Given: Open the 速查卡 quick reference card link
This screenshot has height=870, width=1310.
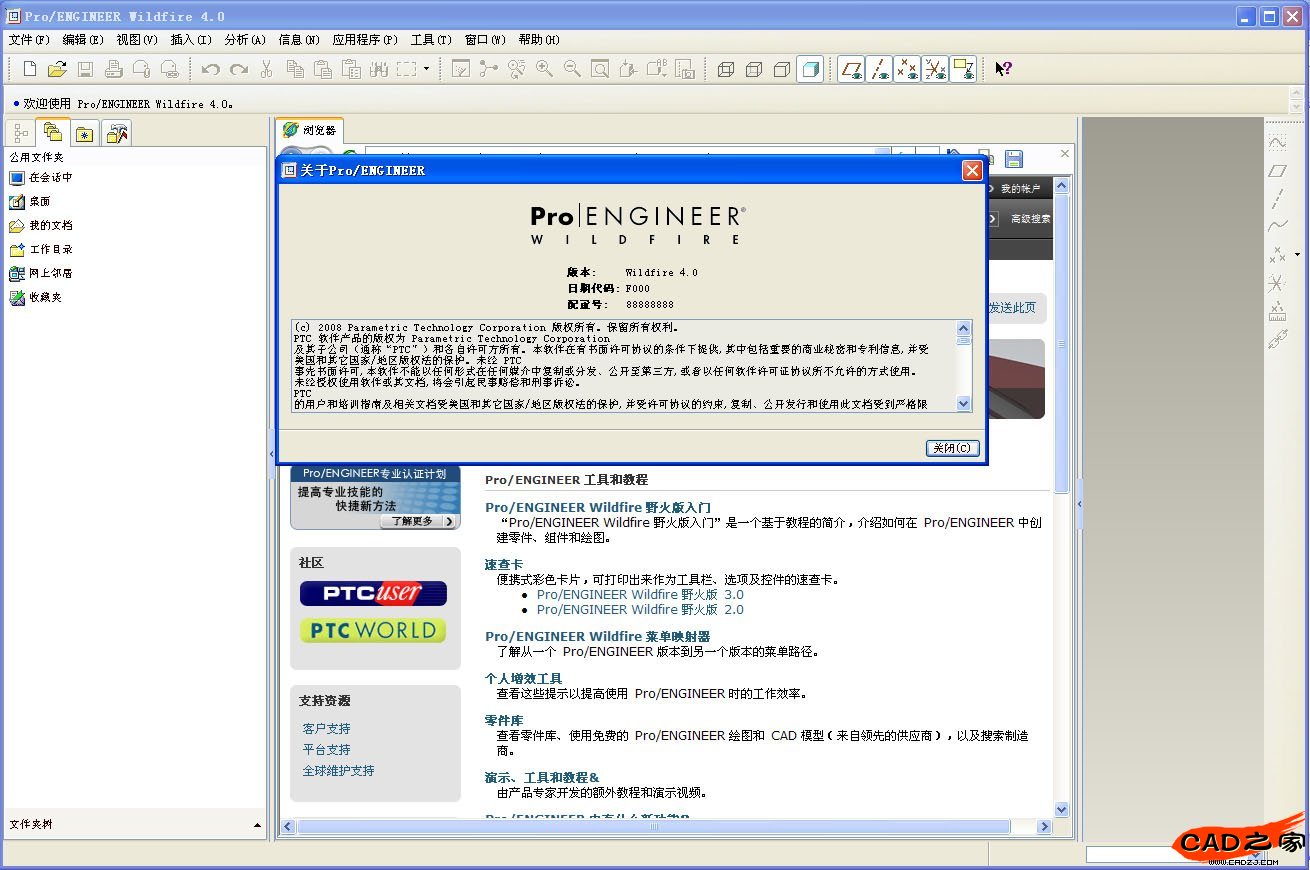Looking at the screenshot, I should pyautogui.click(x=504, y=564).
